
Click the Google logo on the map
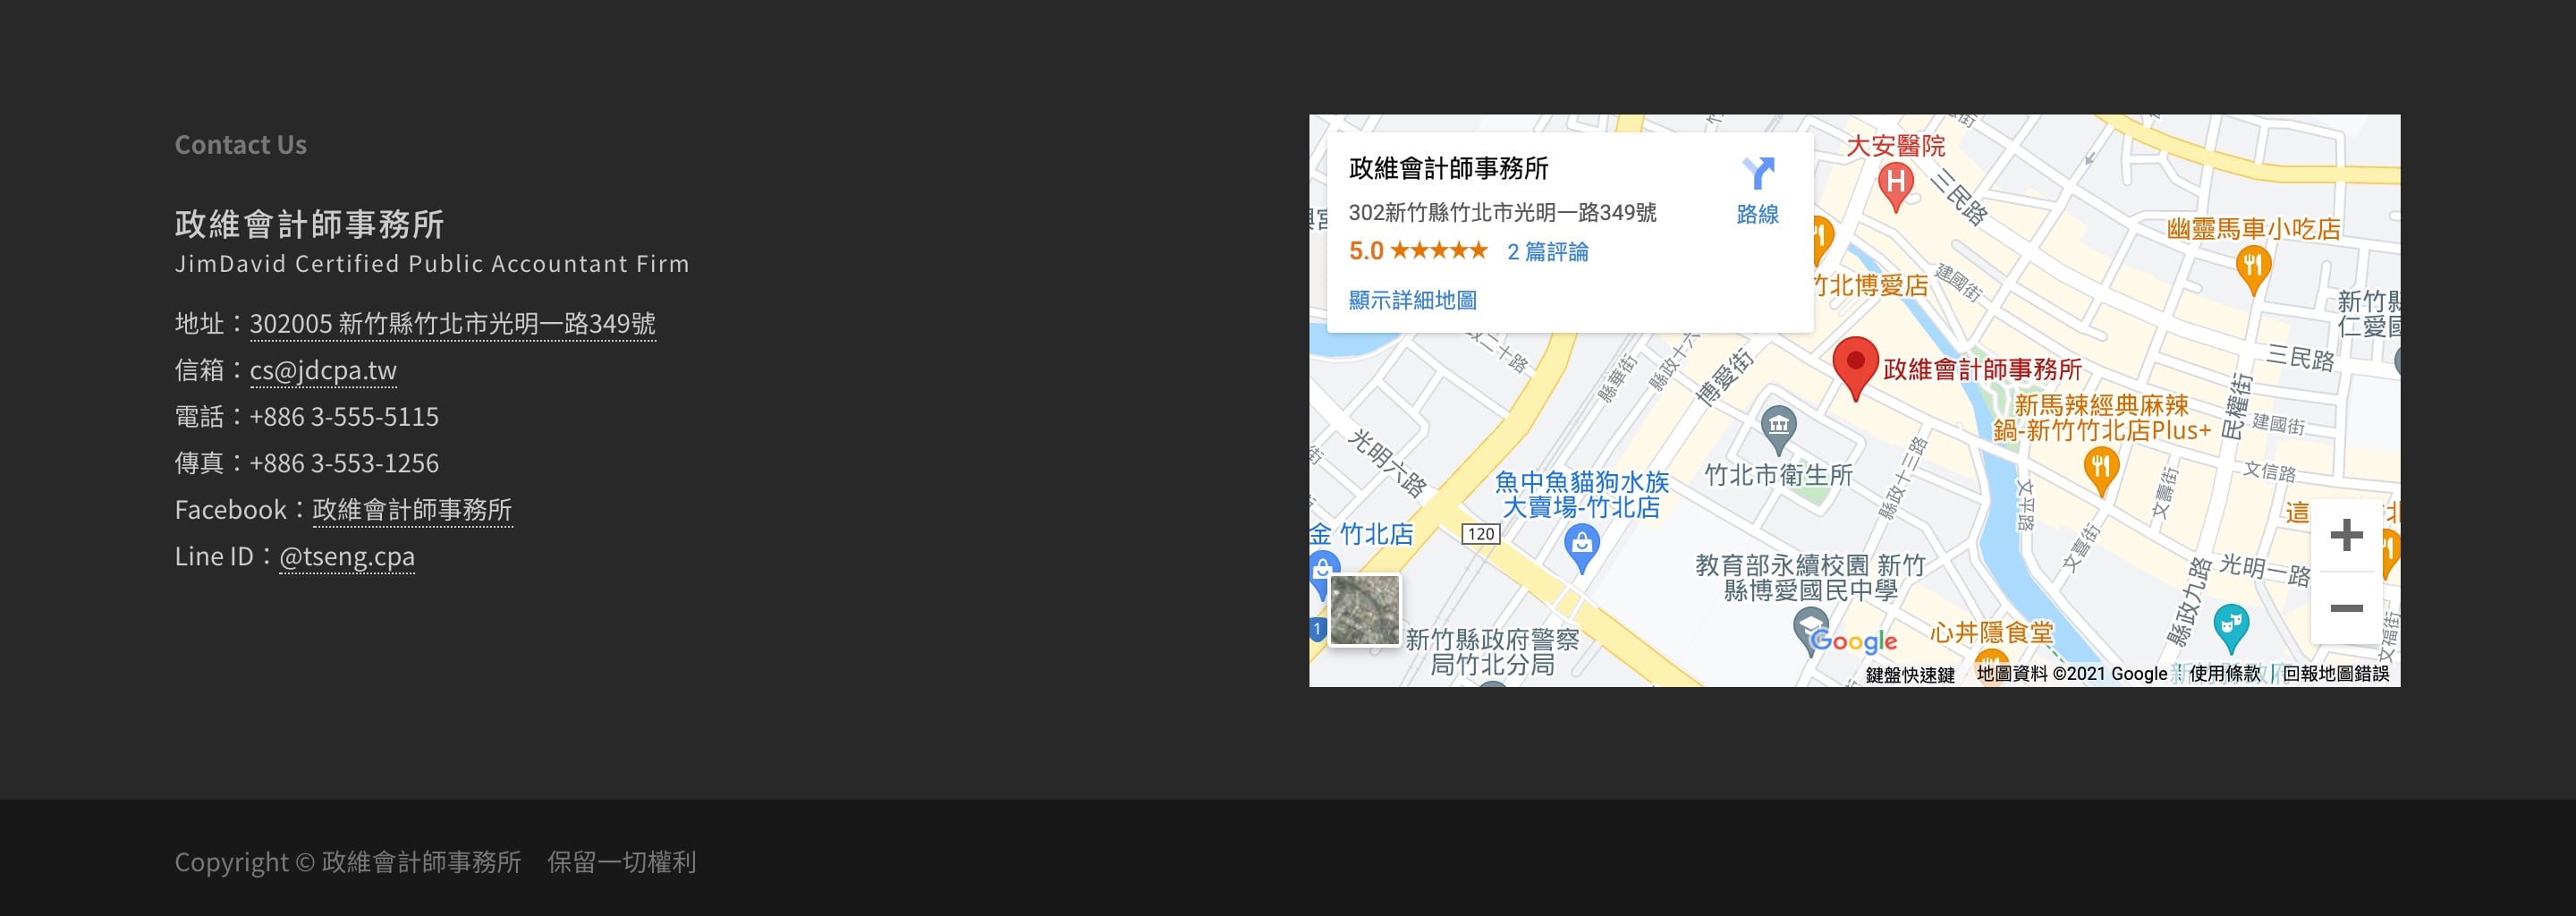pos(1853,641)
